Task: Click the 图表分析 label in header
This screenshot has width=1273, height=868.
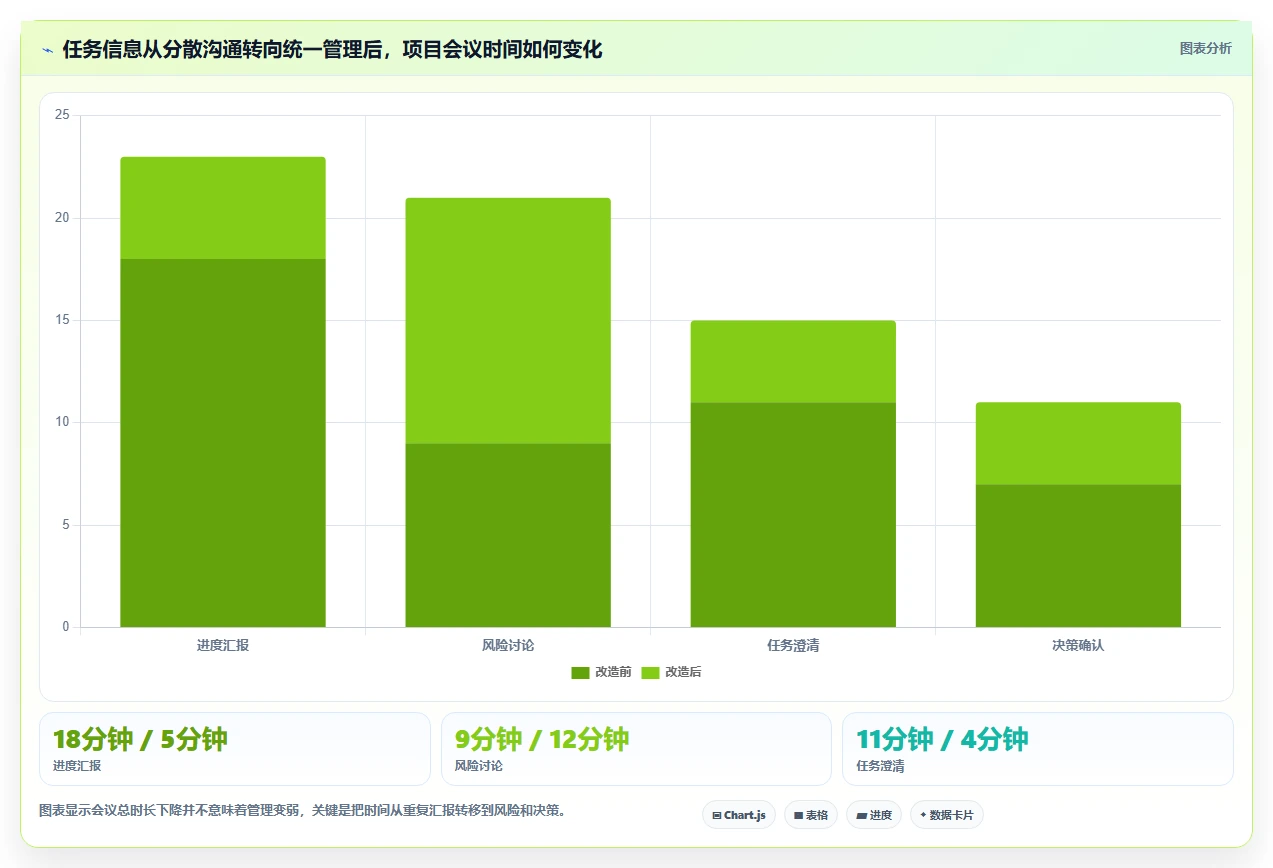Action: click(1205, 48)
